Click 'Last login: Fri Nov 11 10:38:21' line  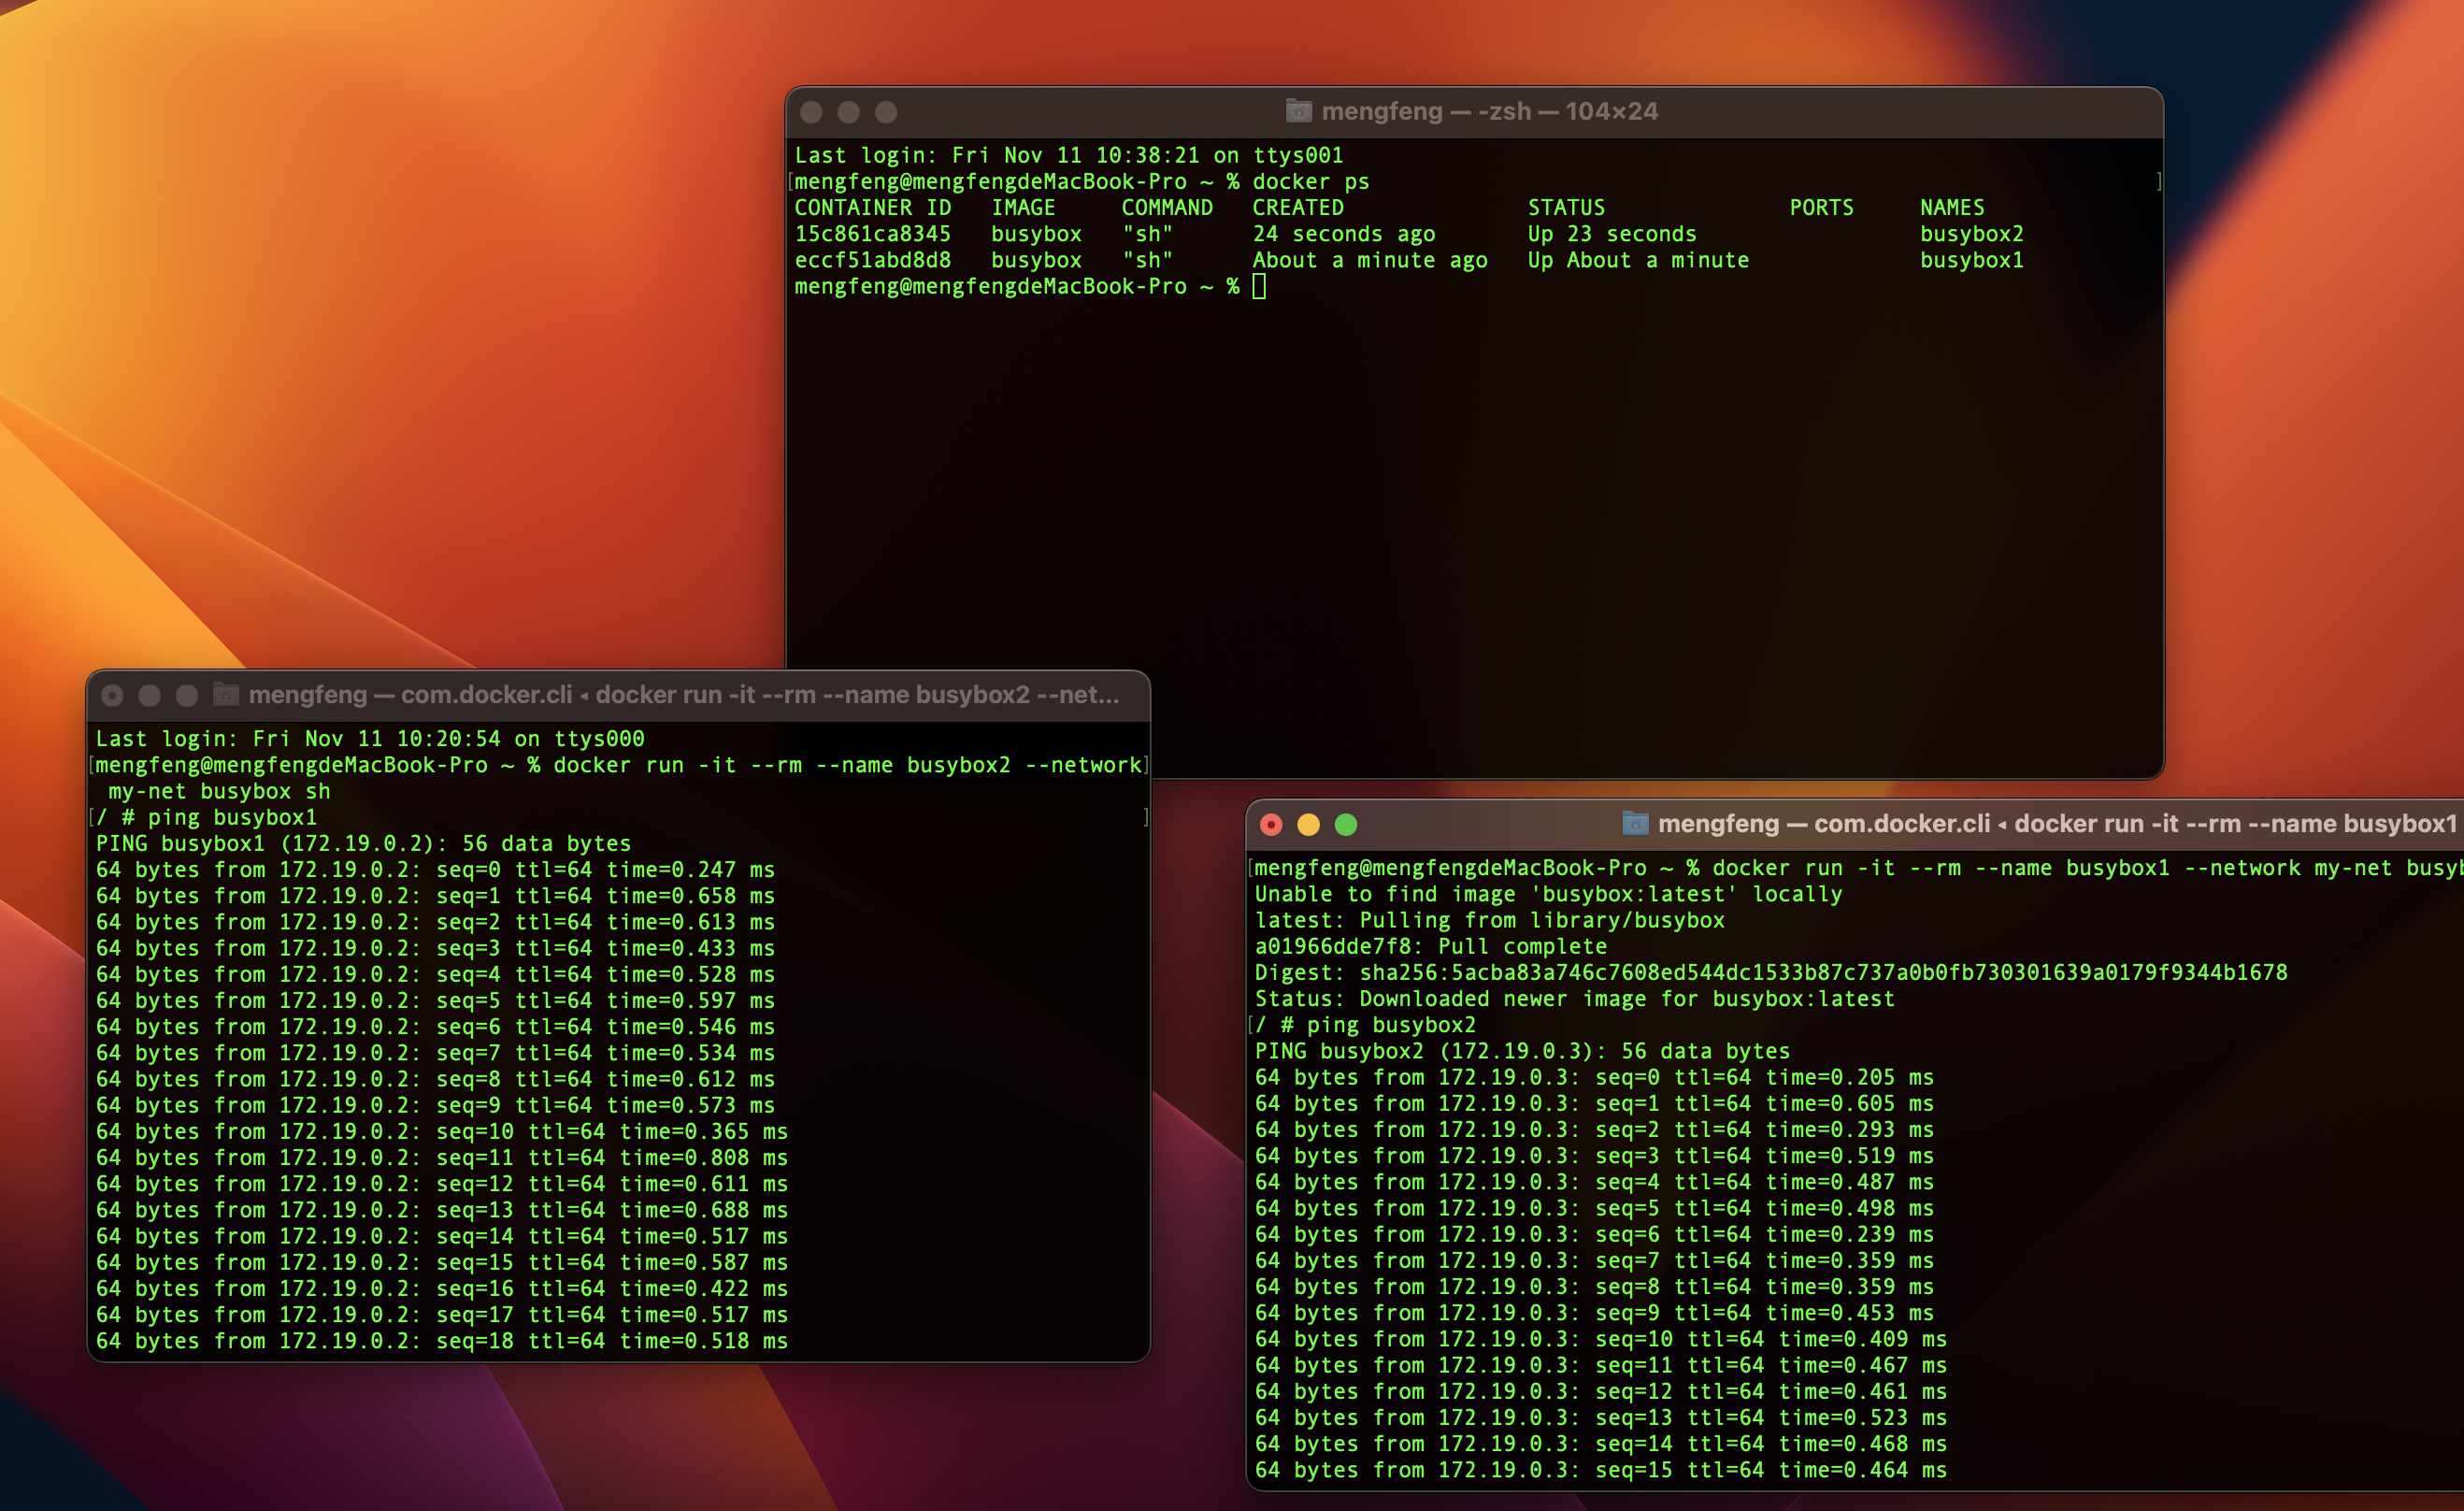coord(1069,155)
